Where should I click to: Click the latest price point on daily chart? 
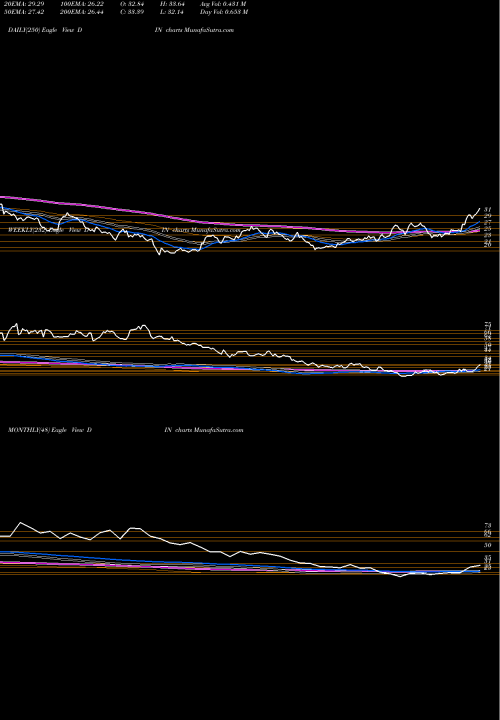[x=480, y=208]
